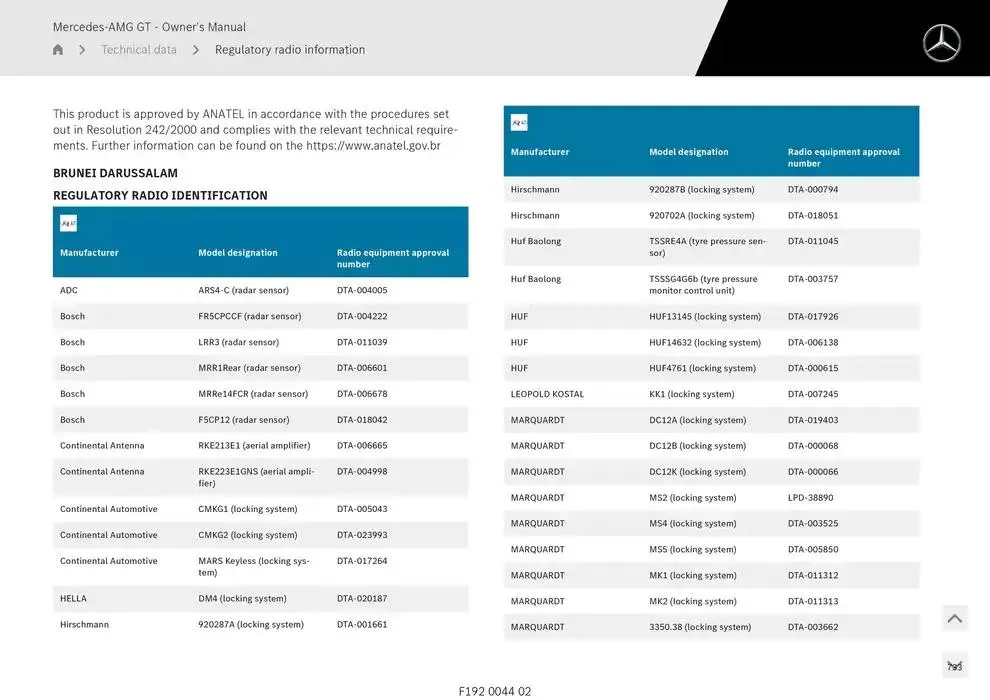Click the home icon in the breadcrumb
This screenshot has height=700, width=990.
point(58,50)
